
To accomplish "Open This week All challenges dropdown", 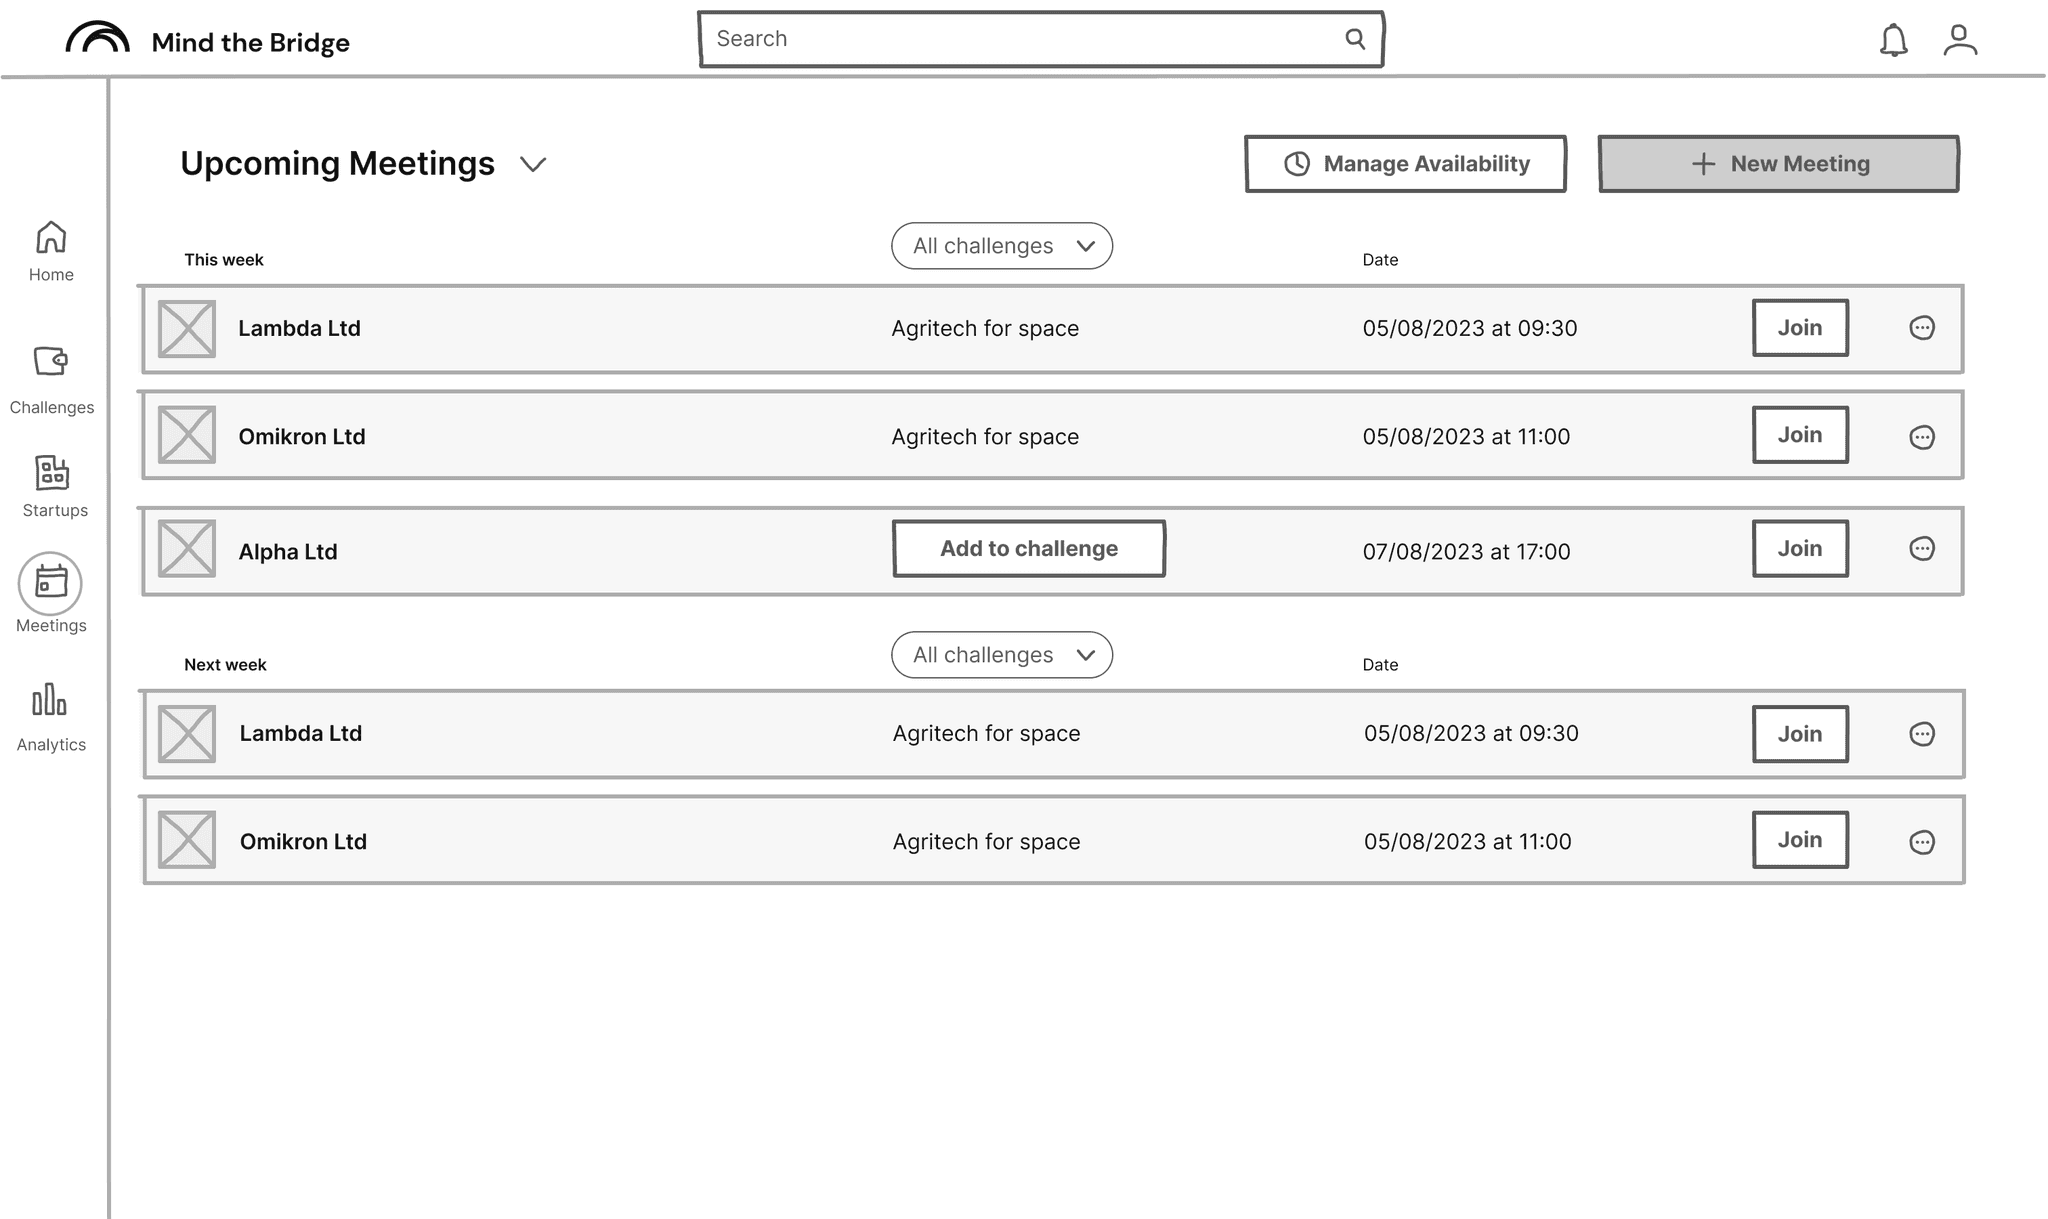I will (1001, 246).
